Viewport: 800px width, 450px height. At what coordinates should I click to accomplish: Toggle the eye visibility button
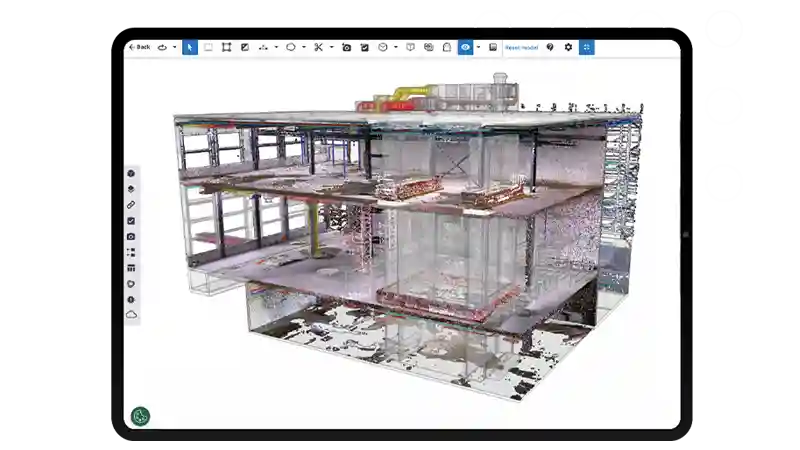[x=465, y=47]
